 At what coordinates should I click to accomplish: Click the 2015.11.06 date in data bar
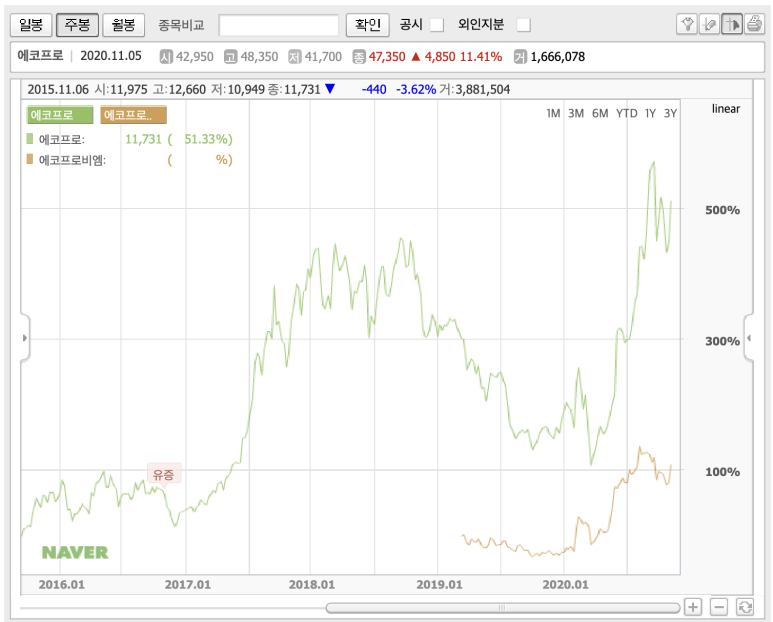pyautogui.click(x=58, y=89)
